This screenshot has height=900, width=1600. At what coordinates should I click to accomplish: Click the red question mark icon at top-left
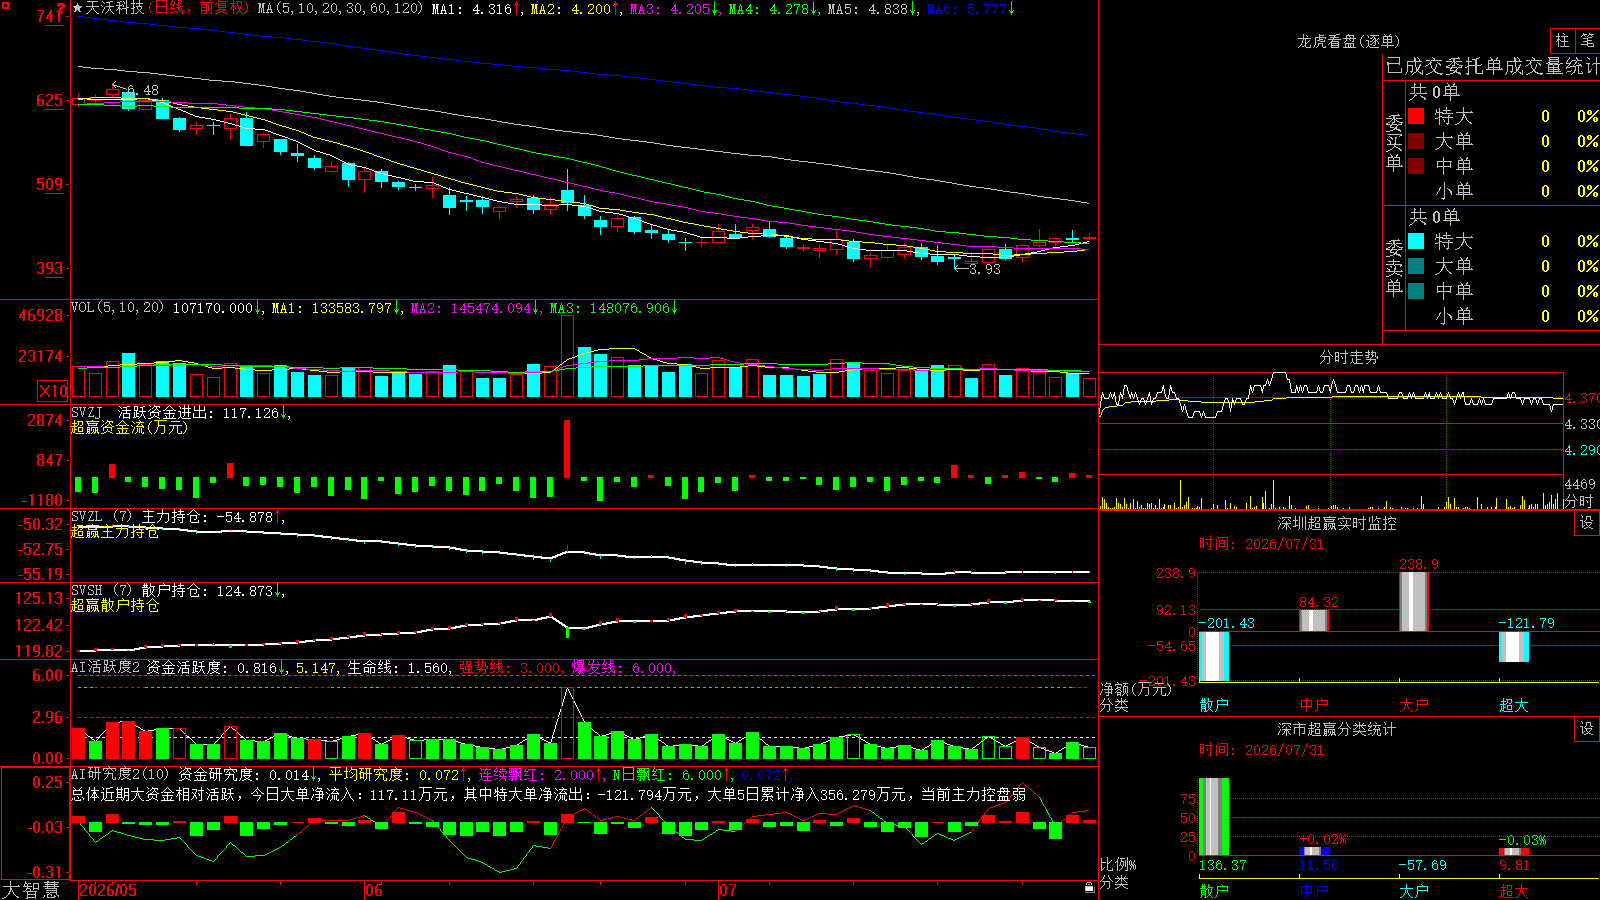coord(62,9)
